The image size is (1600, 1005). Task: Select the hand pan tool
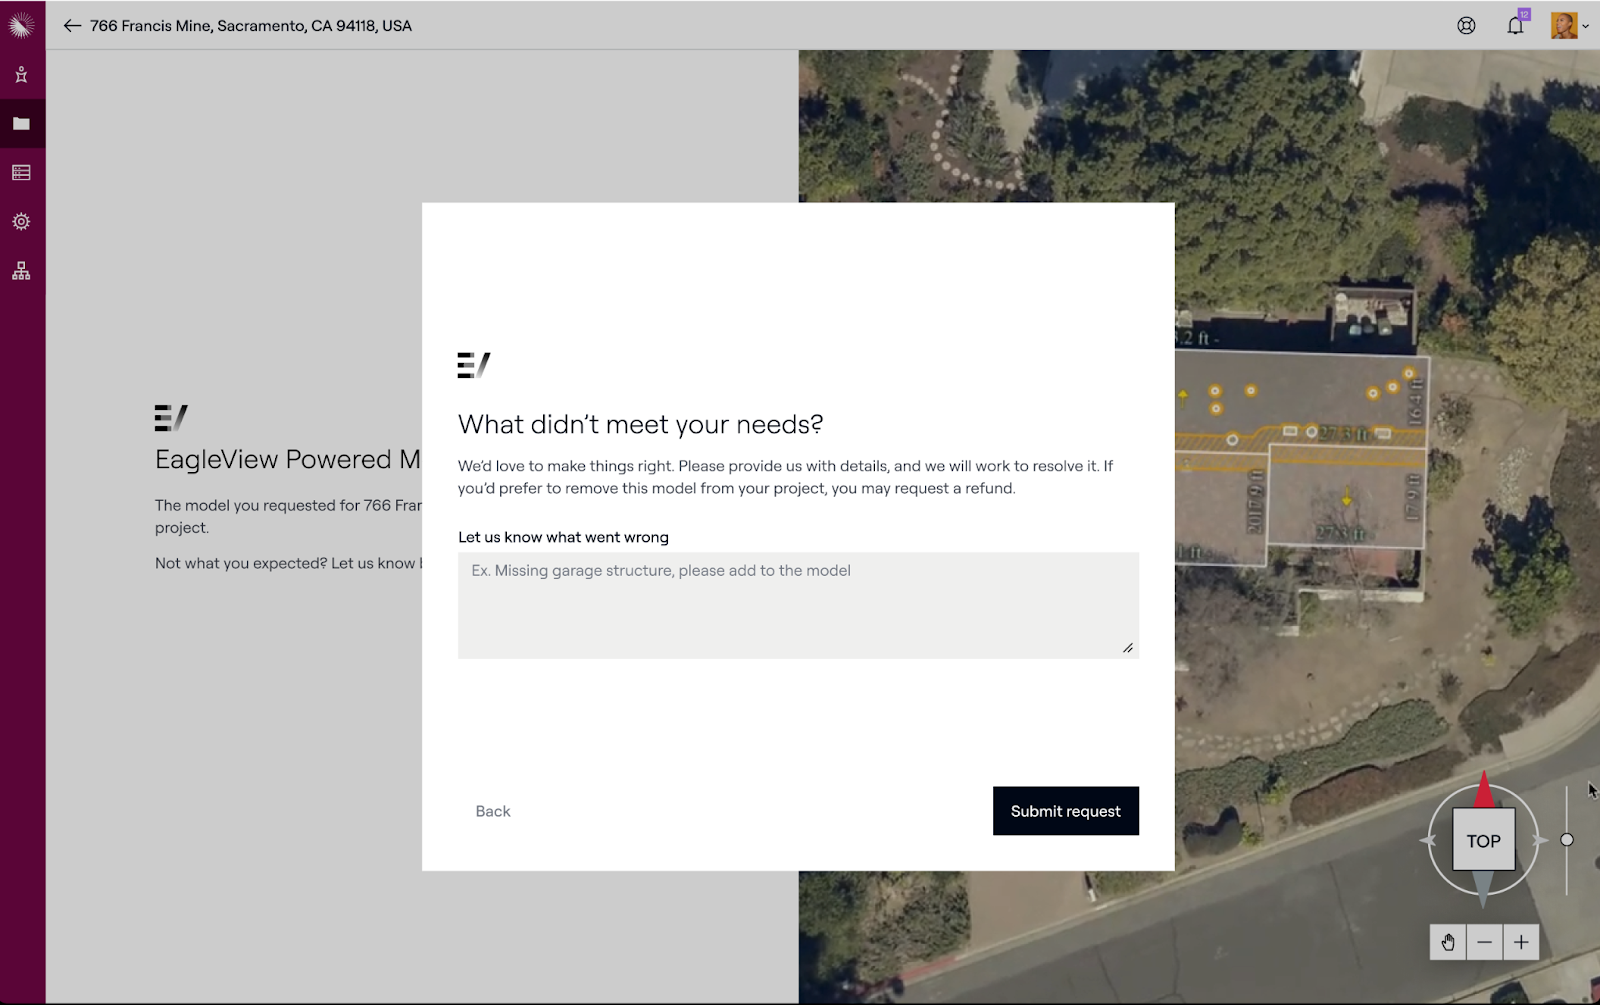[1448, 942]
